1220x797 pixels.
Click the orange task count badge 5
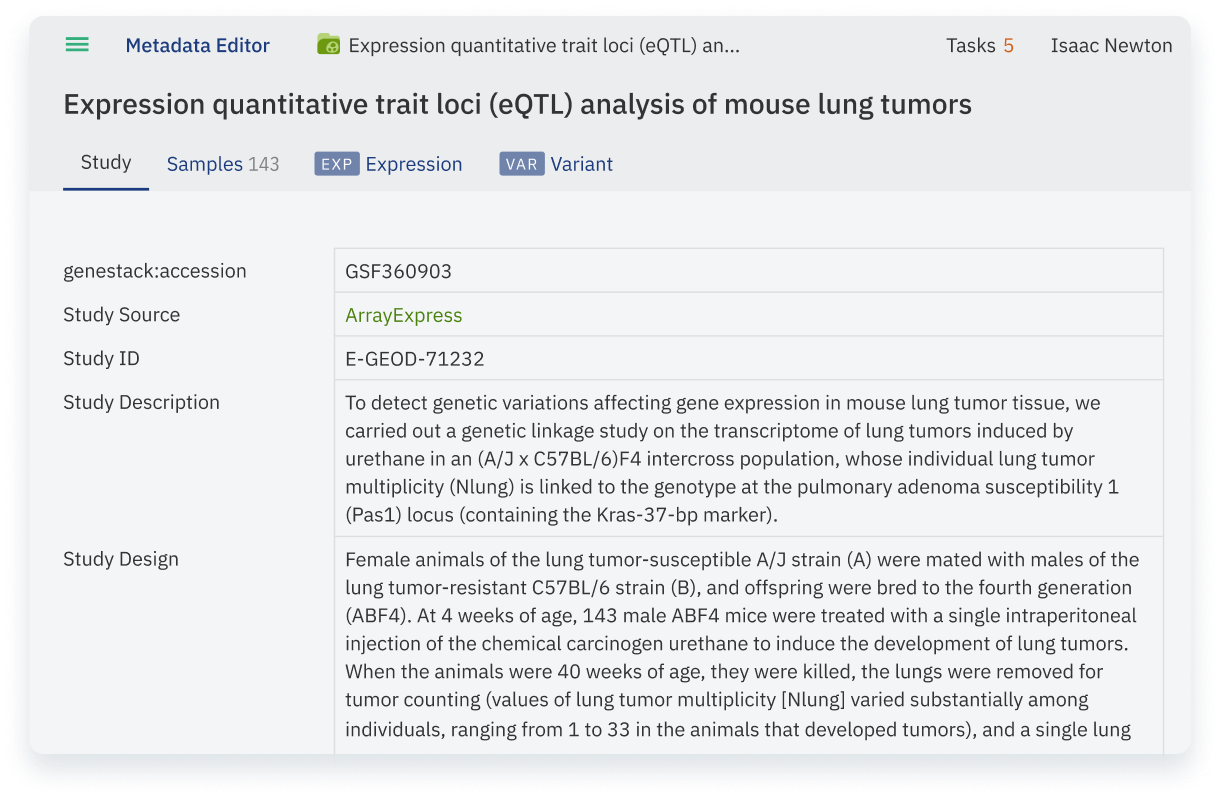1008,46
